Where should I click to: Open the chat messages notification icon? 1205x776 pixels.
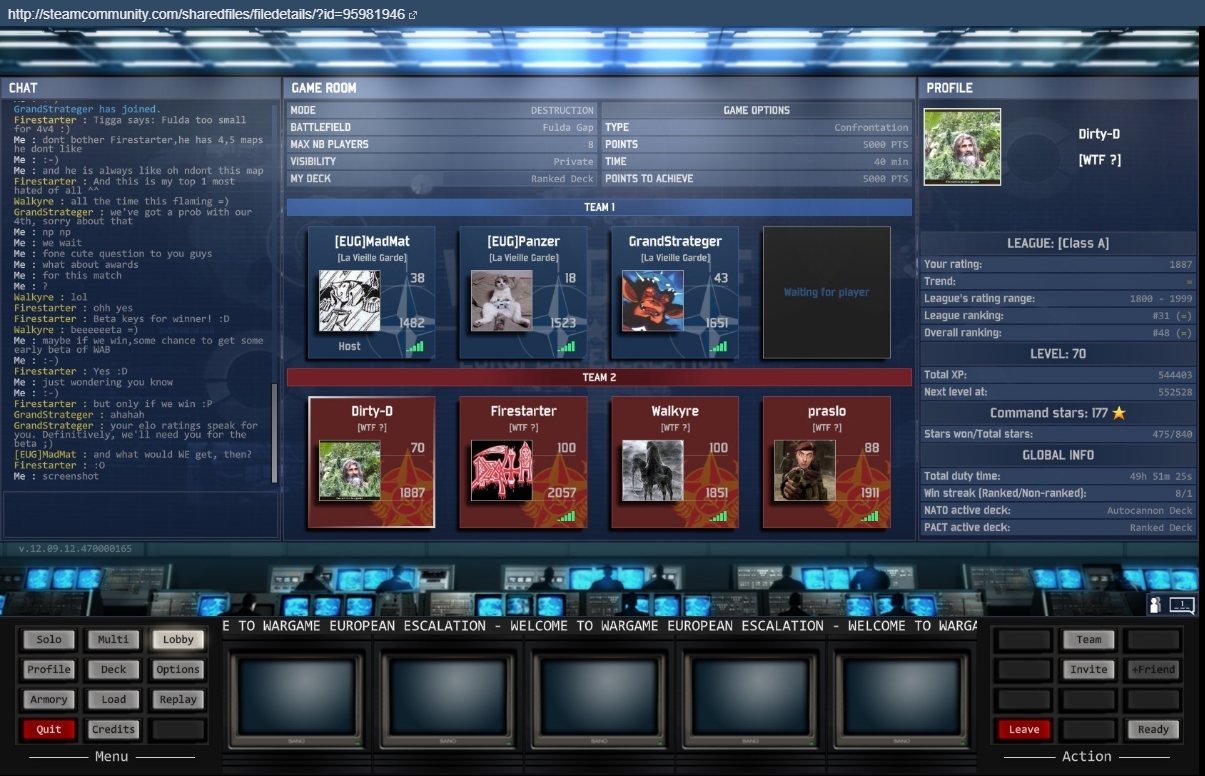point(1181,604)
